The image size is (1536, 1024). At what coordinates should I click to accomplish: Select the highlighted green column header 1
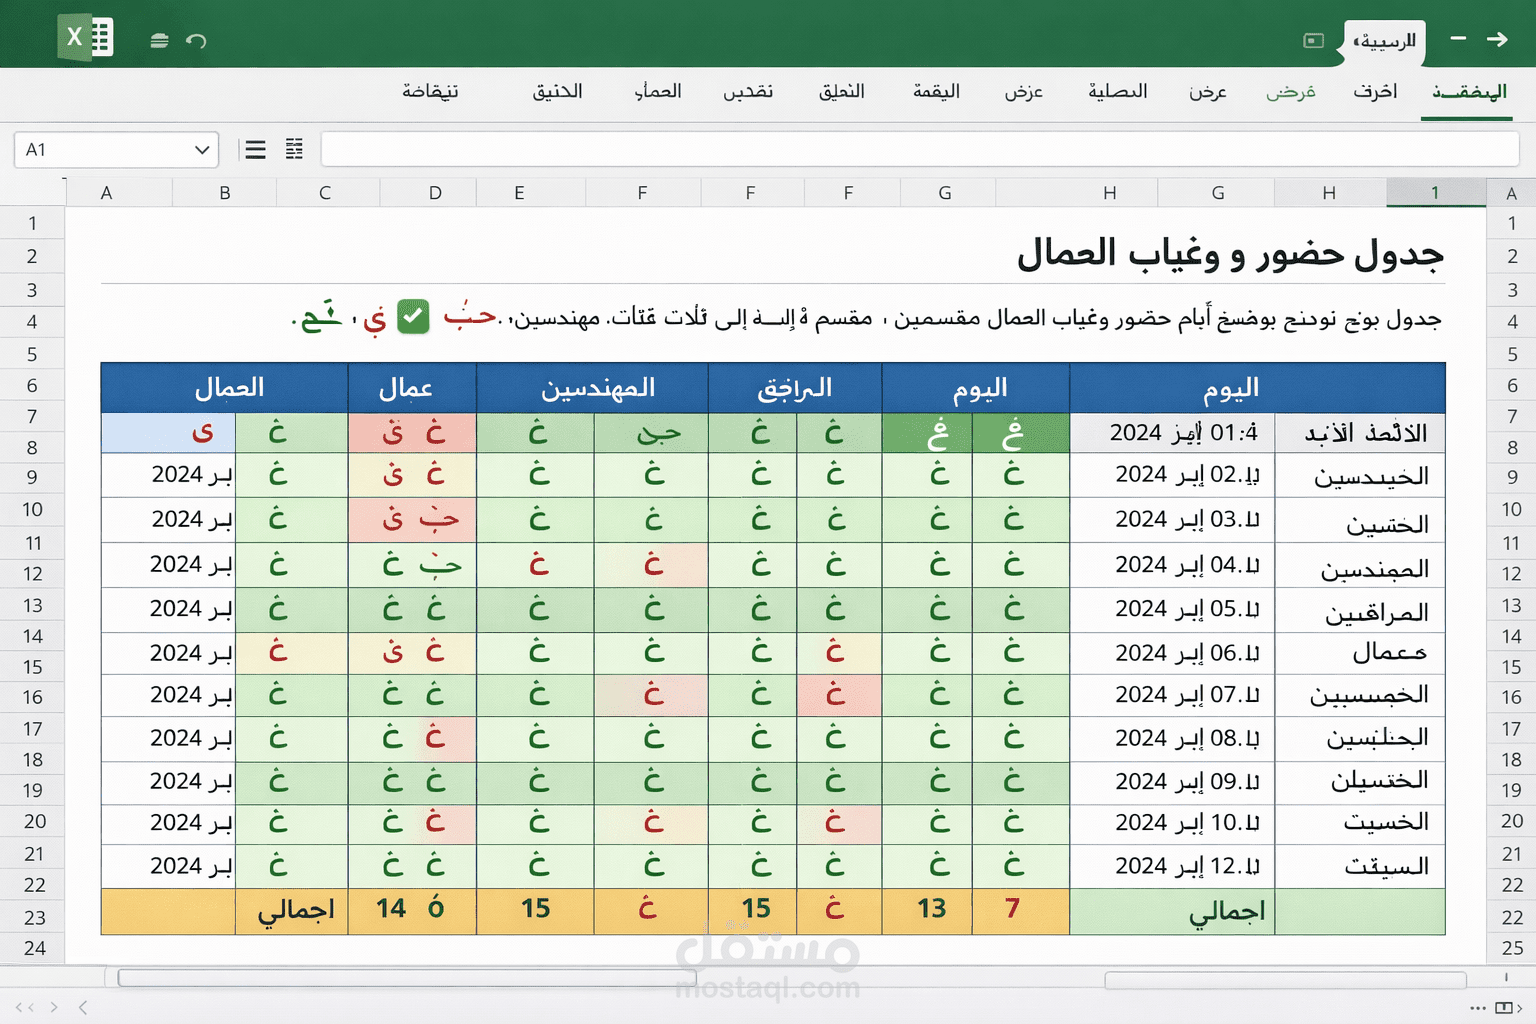1435,193
